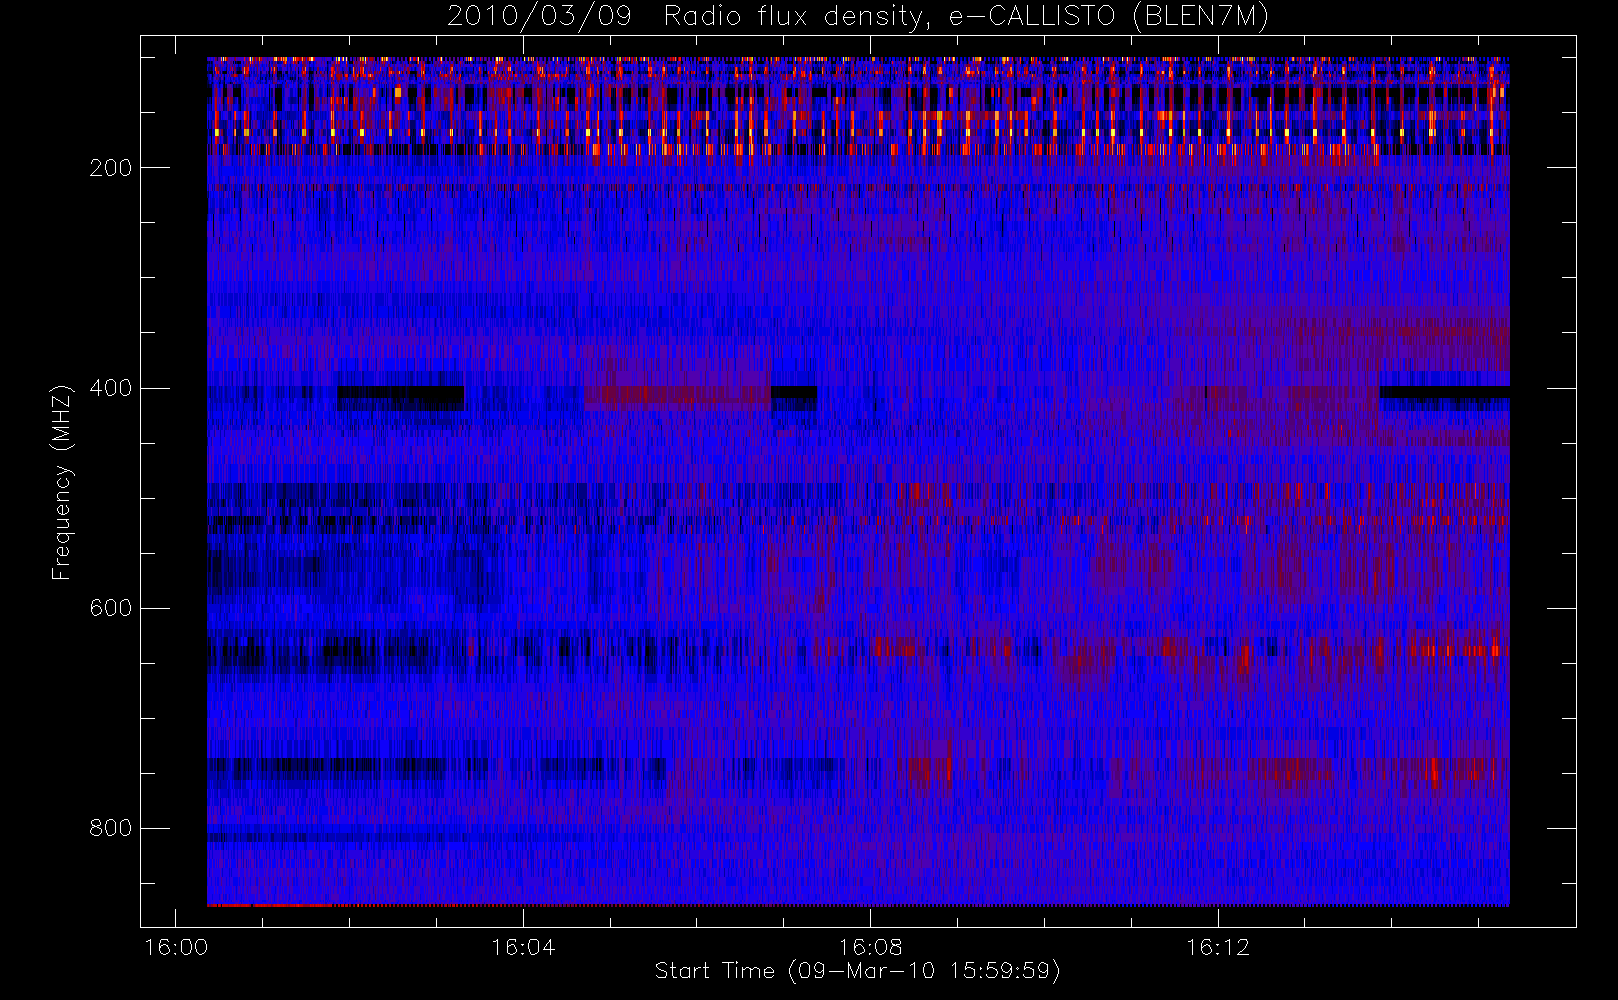
Task: Click the 16:12 time tick label
Action: click(1218, 946)
